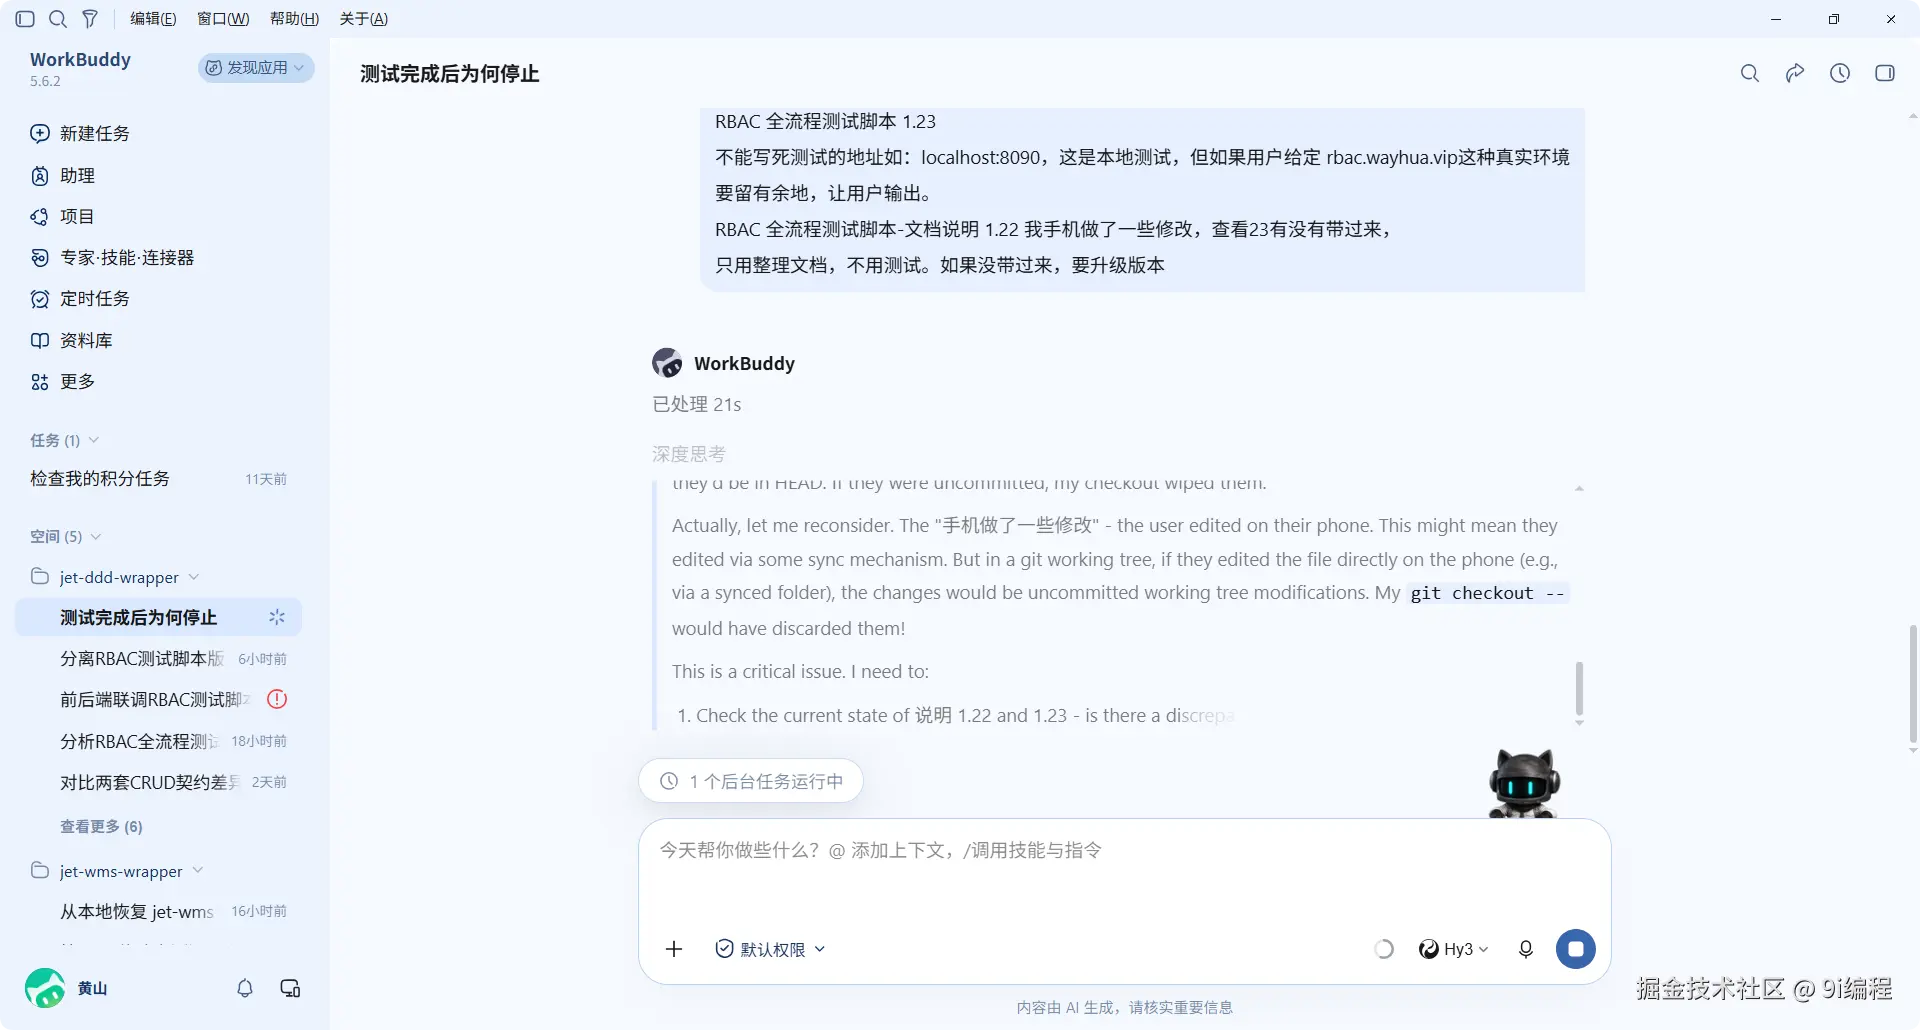Open the 帮助(H) menu

click(x=294, y=19)
